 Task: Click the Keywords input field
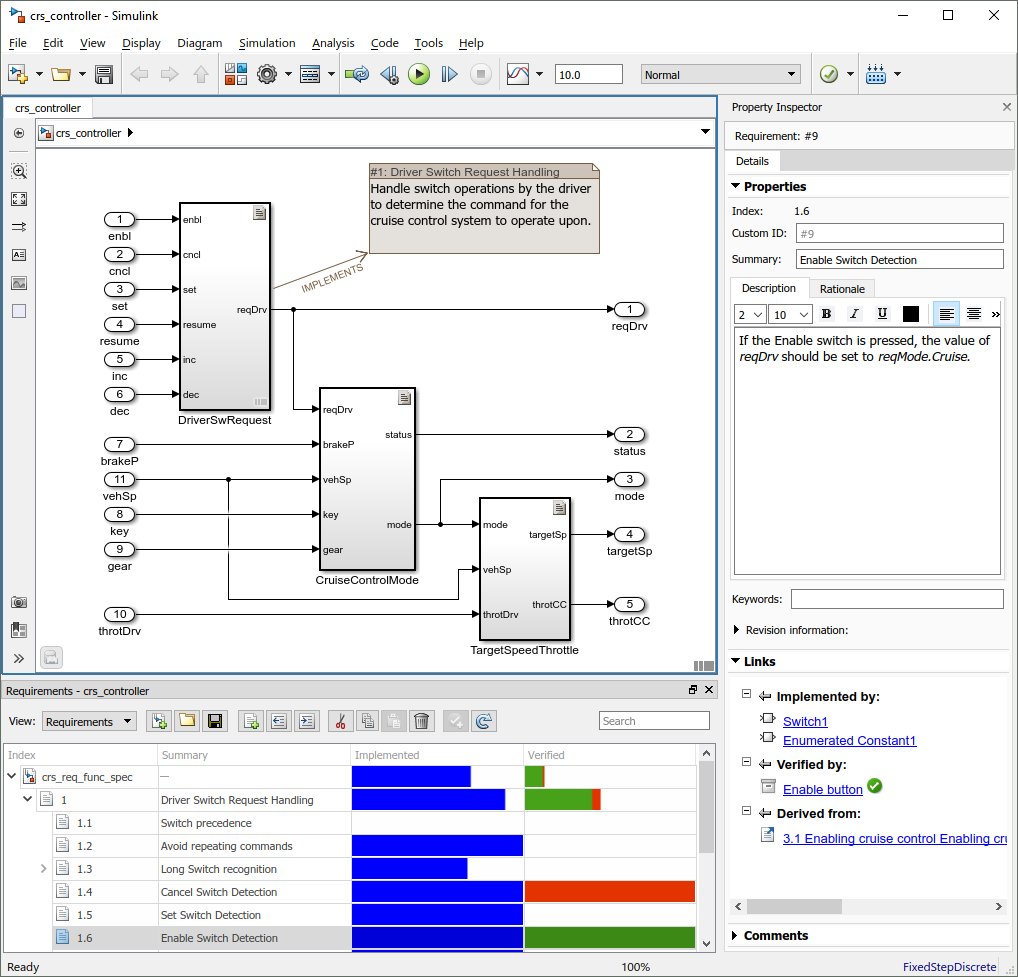(x=896, y=599)
